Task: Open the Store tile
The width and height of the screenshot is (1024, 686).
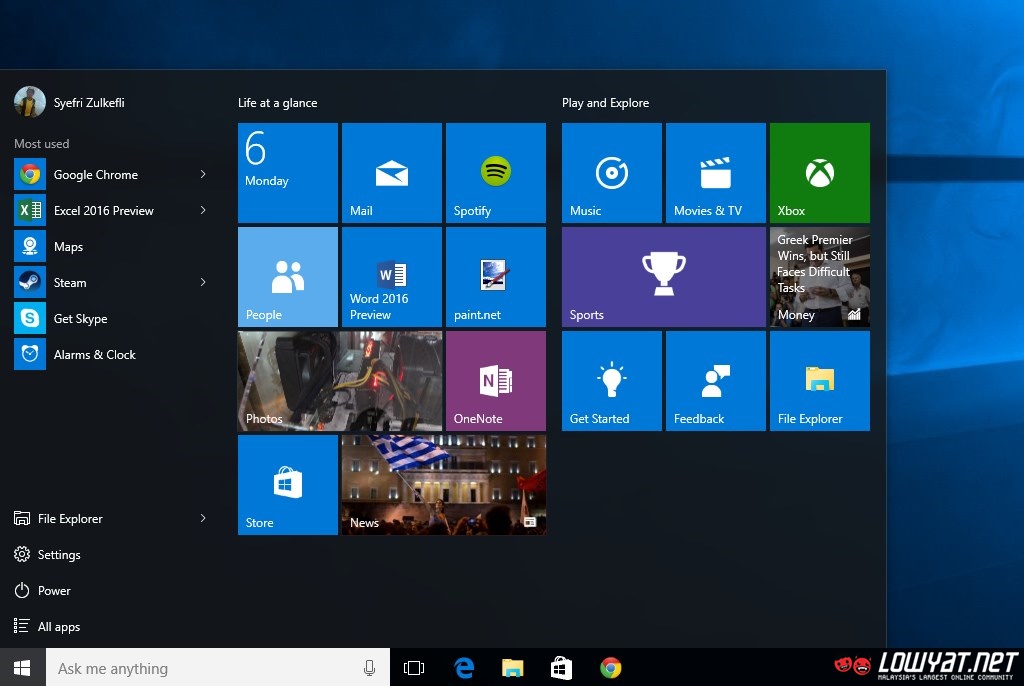Action: coord(287,485)
